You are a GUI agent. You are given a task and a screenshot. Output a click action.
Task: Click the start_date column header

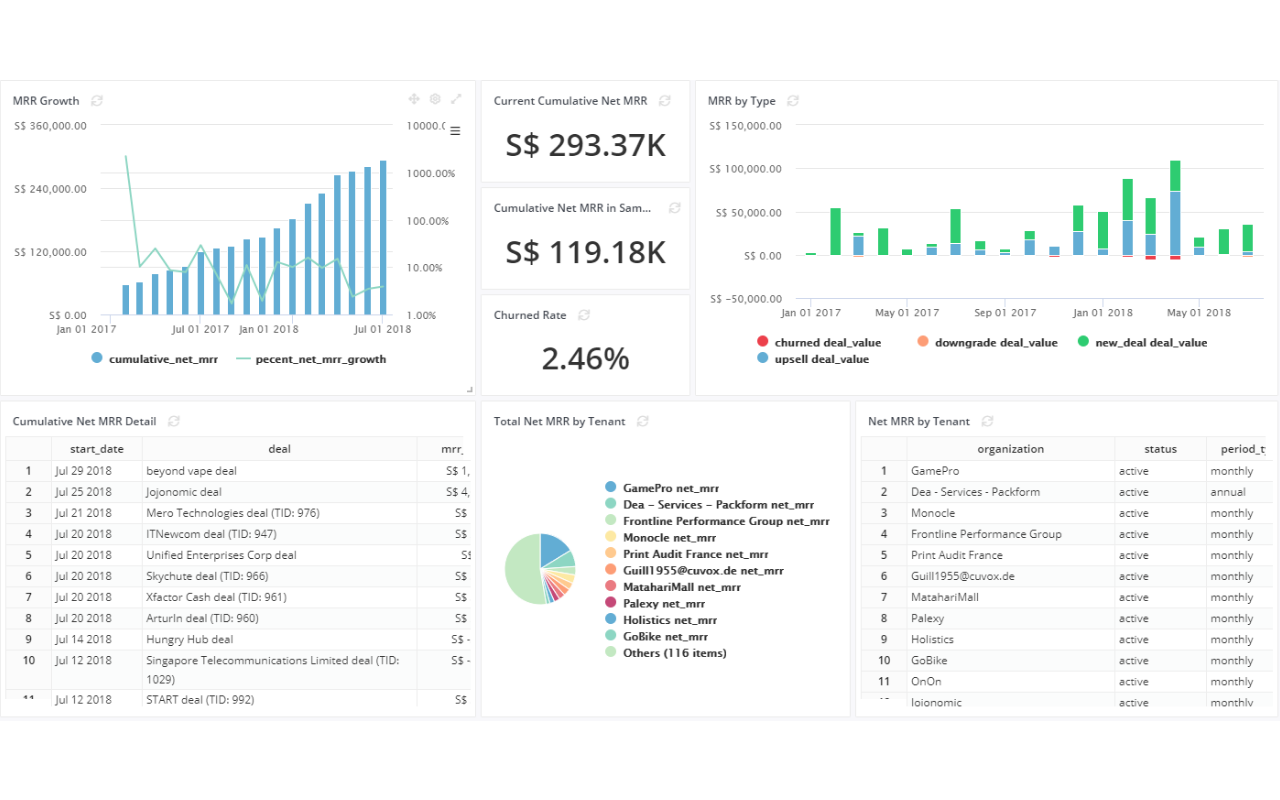click(x=96, y=449)
